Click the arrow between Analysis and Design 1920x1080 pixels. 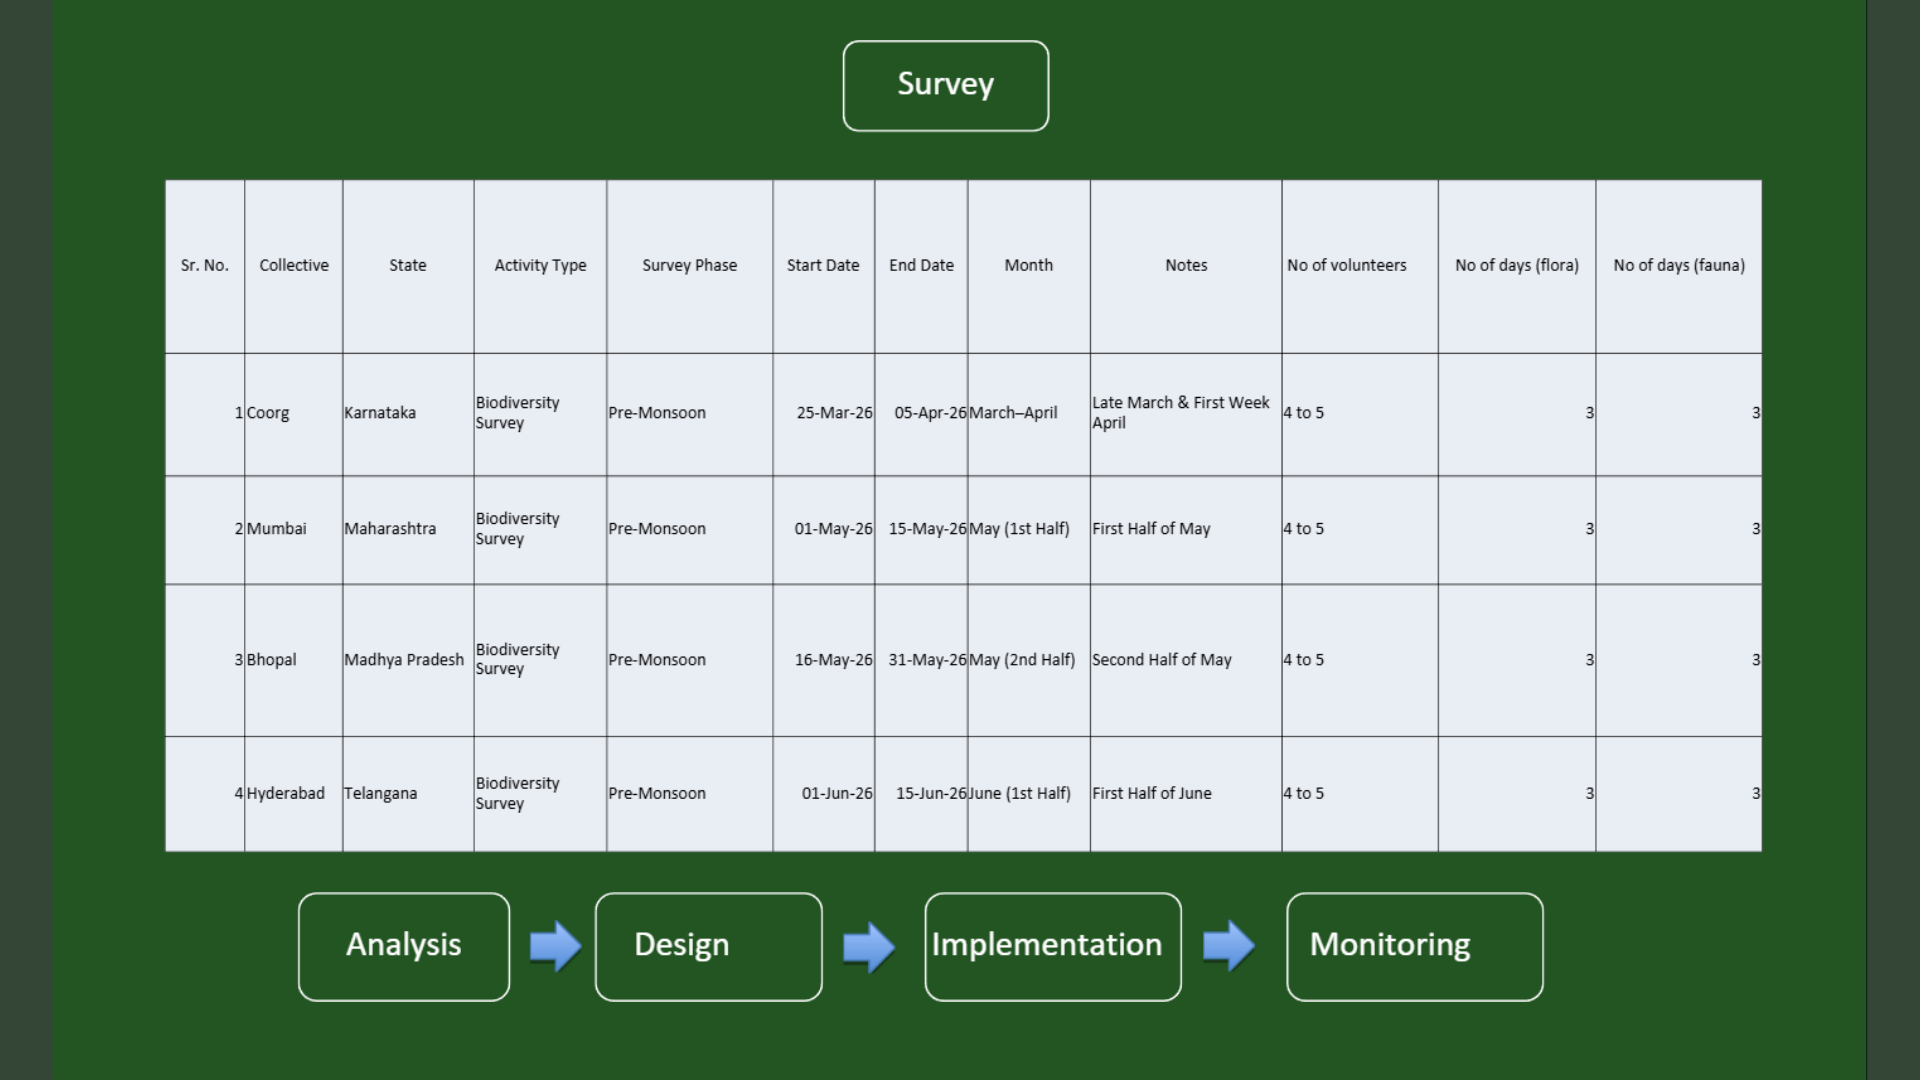[x=554, y=945]
